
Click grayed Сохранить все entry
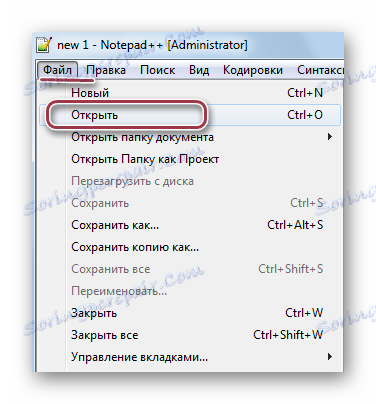click(190, 269)
